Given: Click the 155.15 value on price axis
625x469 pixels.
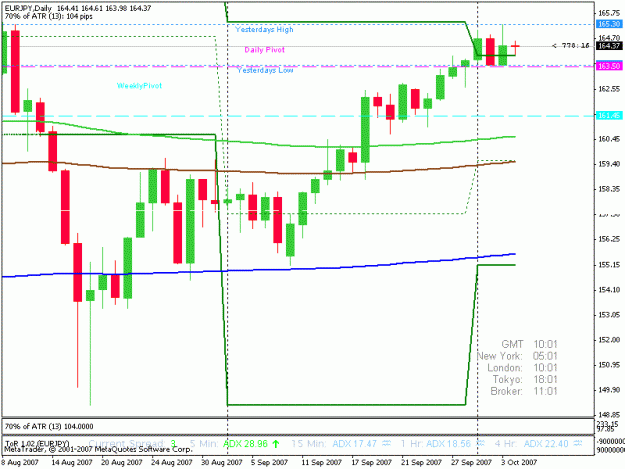Looking at the screenshot, I should pyautogui.click(x=609, y=265).
